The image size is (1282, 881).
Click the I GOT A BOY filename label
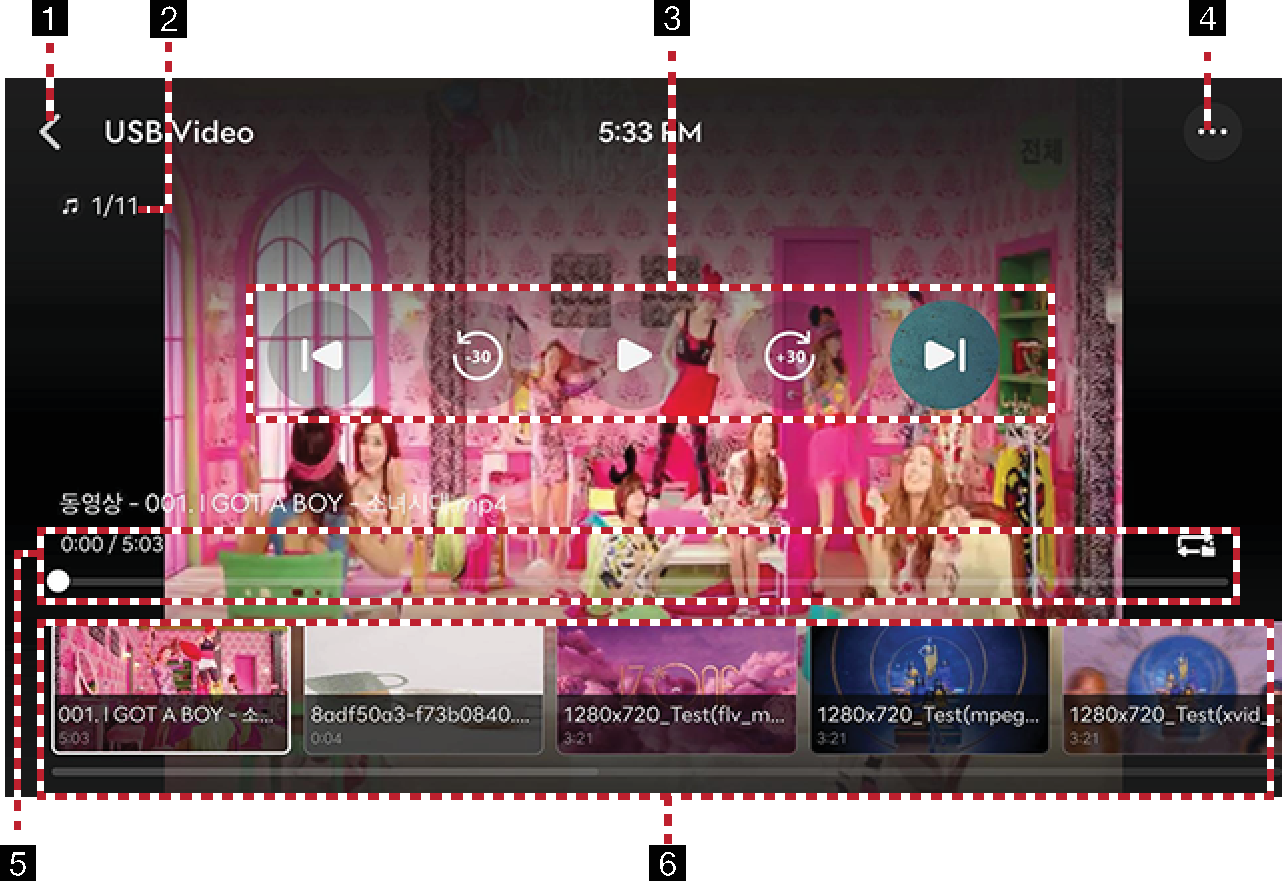tap(284, 504)
